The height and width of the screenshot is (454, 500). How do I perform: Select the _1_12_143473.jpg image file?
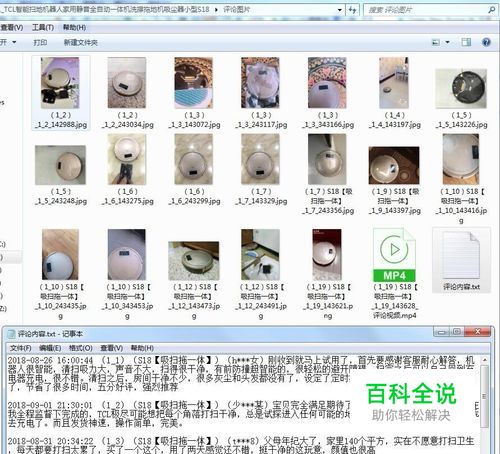(x=194, y=261)
